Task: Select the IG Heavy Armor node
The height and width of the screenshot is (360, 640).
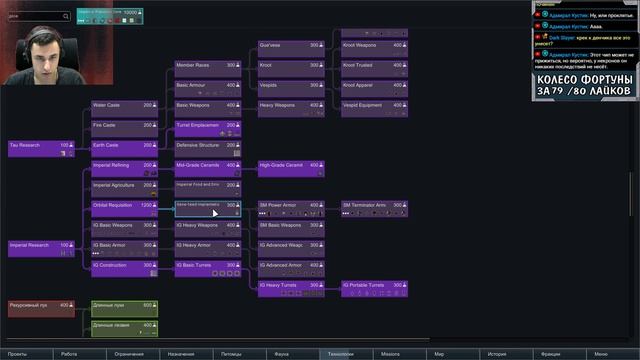Action: click(208, 249)
